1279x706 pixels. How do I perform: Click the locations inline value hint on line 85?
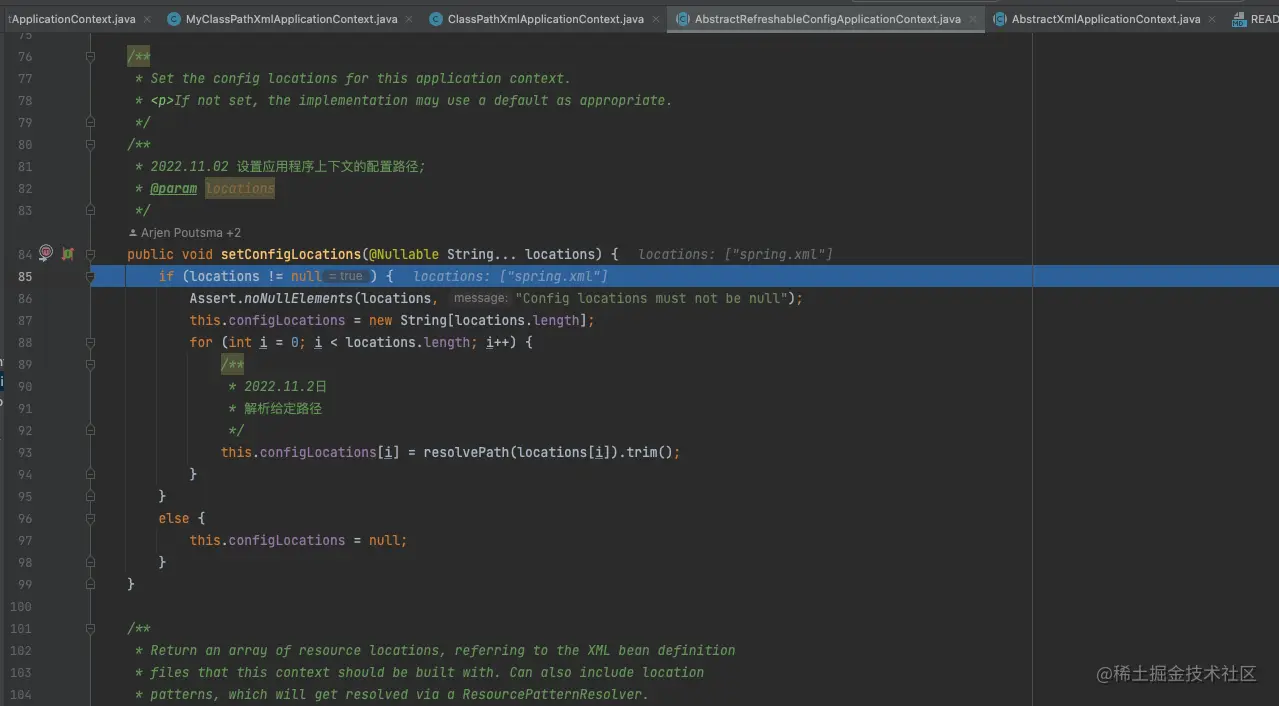[x=510, y=276]
